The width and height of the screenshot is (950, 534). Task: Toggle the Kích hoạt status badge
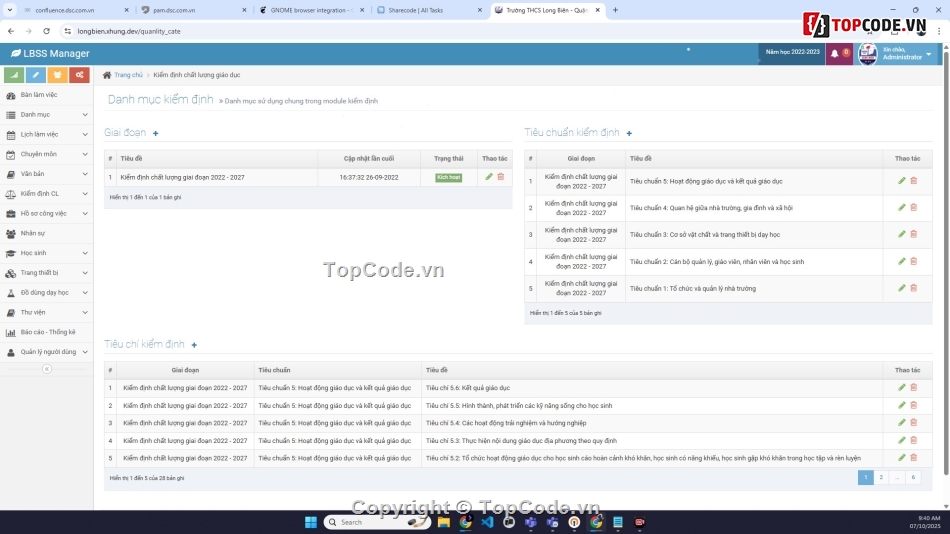point(448,177)
